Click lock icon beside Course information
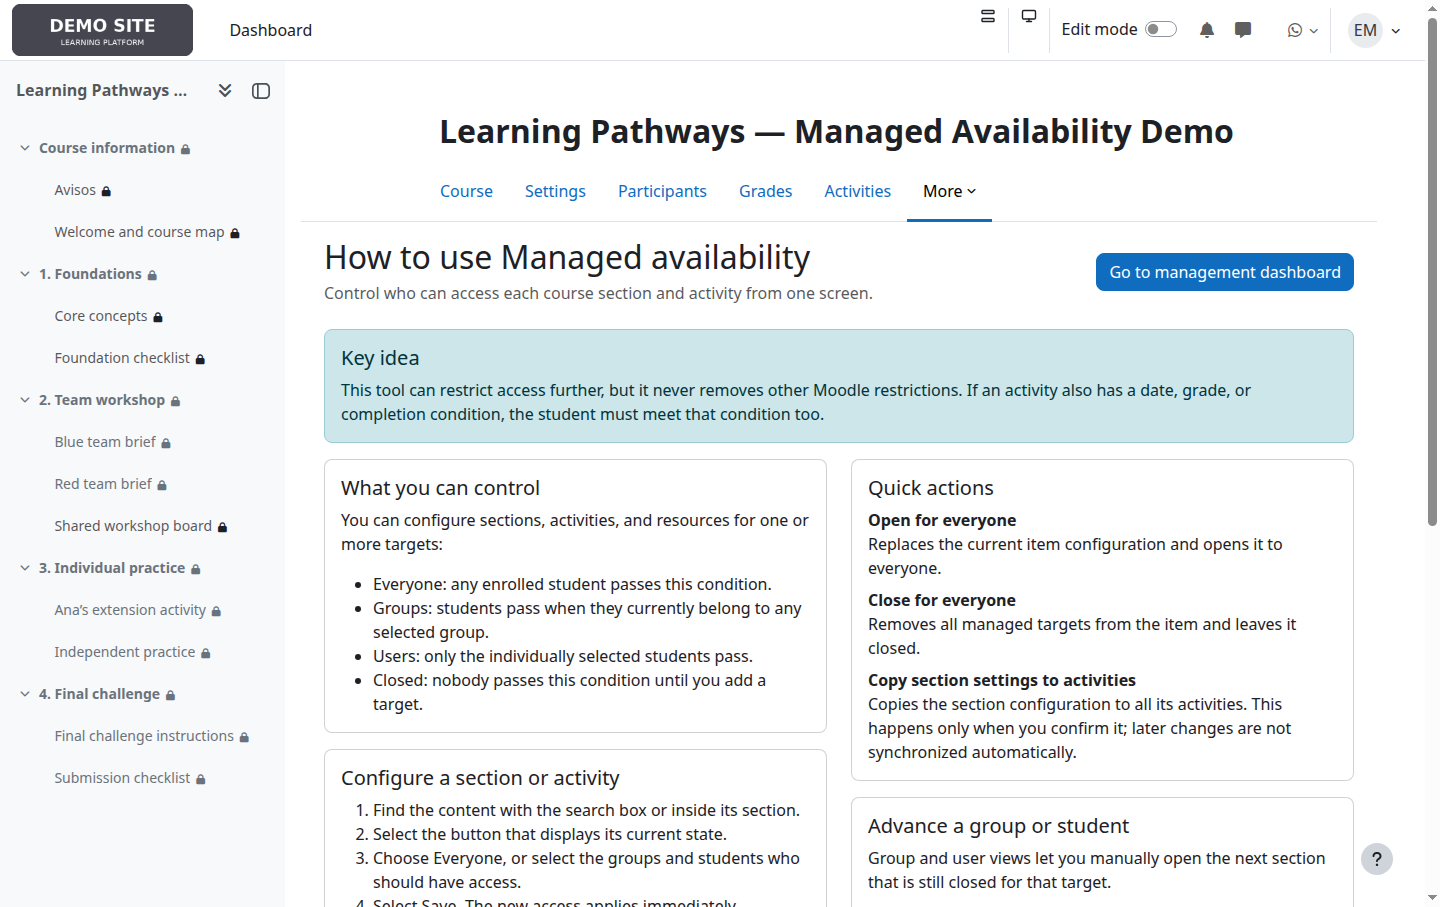1440x907 pixels. pyautogui.click(x=185, y=149)
